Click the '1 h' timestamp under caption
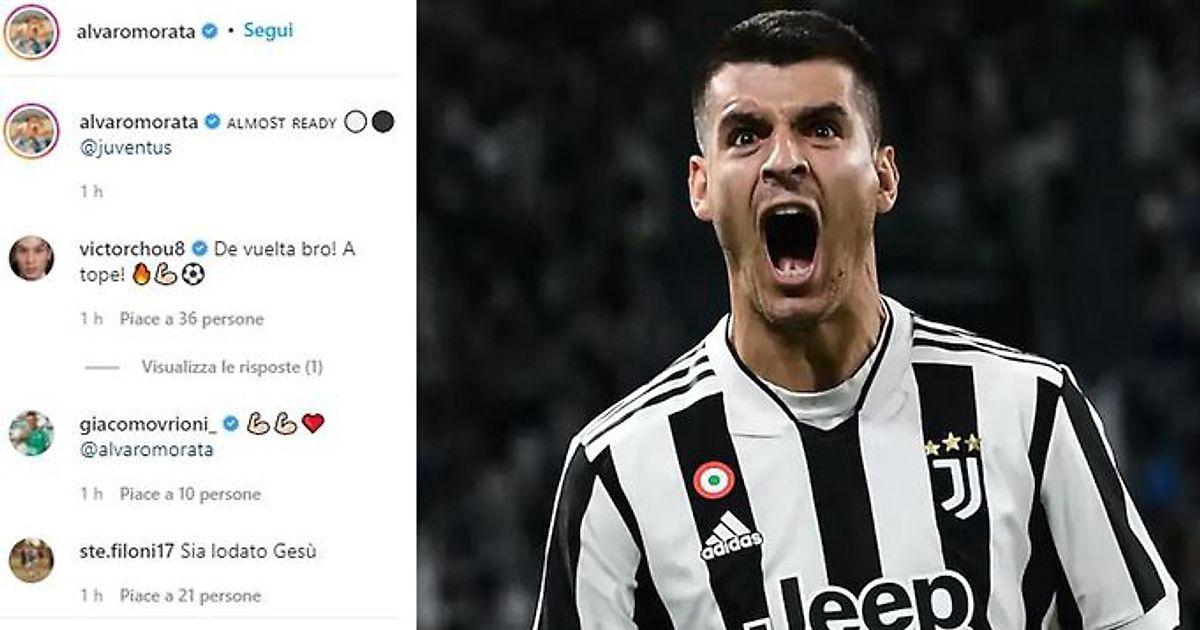 pos(91,191)
